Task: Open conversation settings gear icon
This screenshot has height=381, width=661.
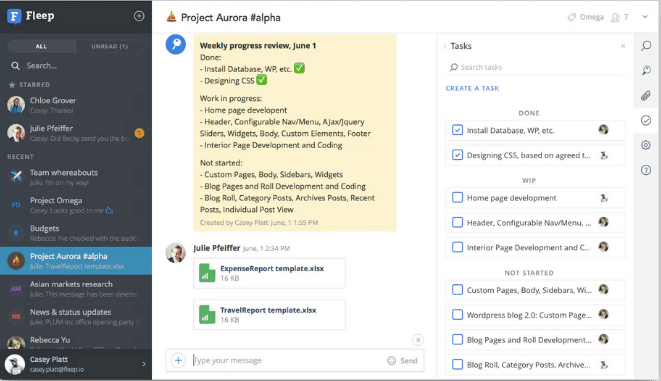Action: pyautogui.click(x=646, y=145)
